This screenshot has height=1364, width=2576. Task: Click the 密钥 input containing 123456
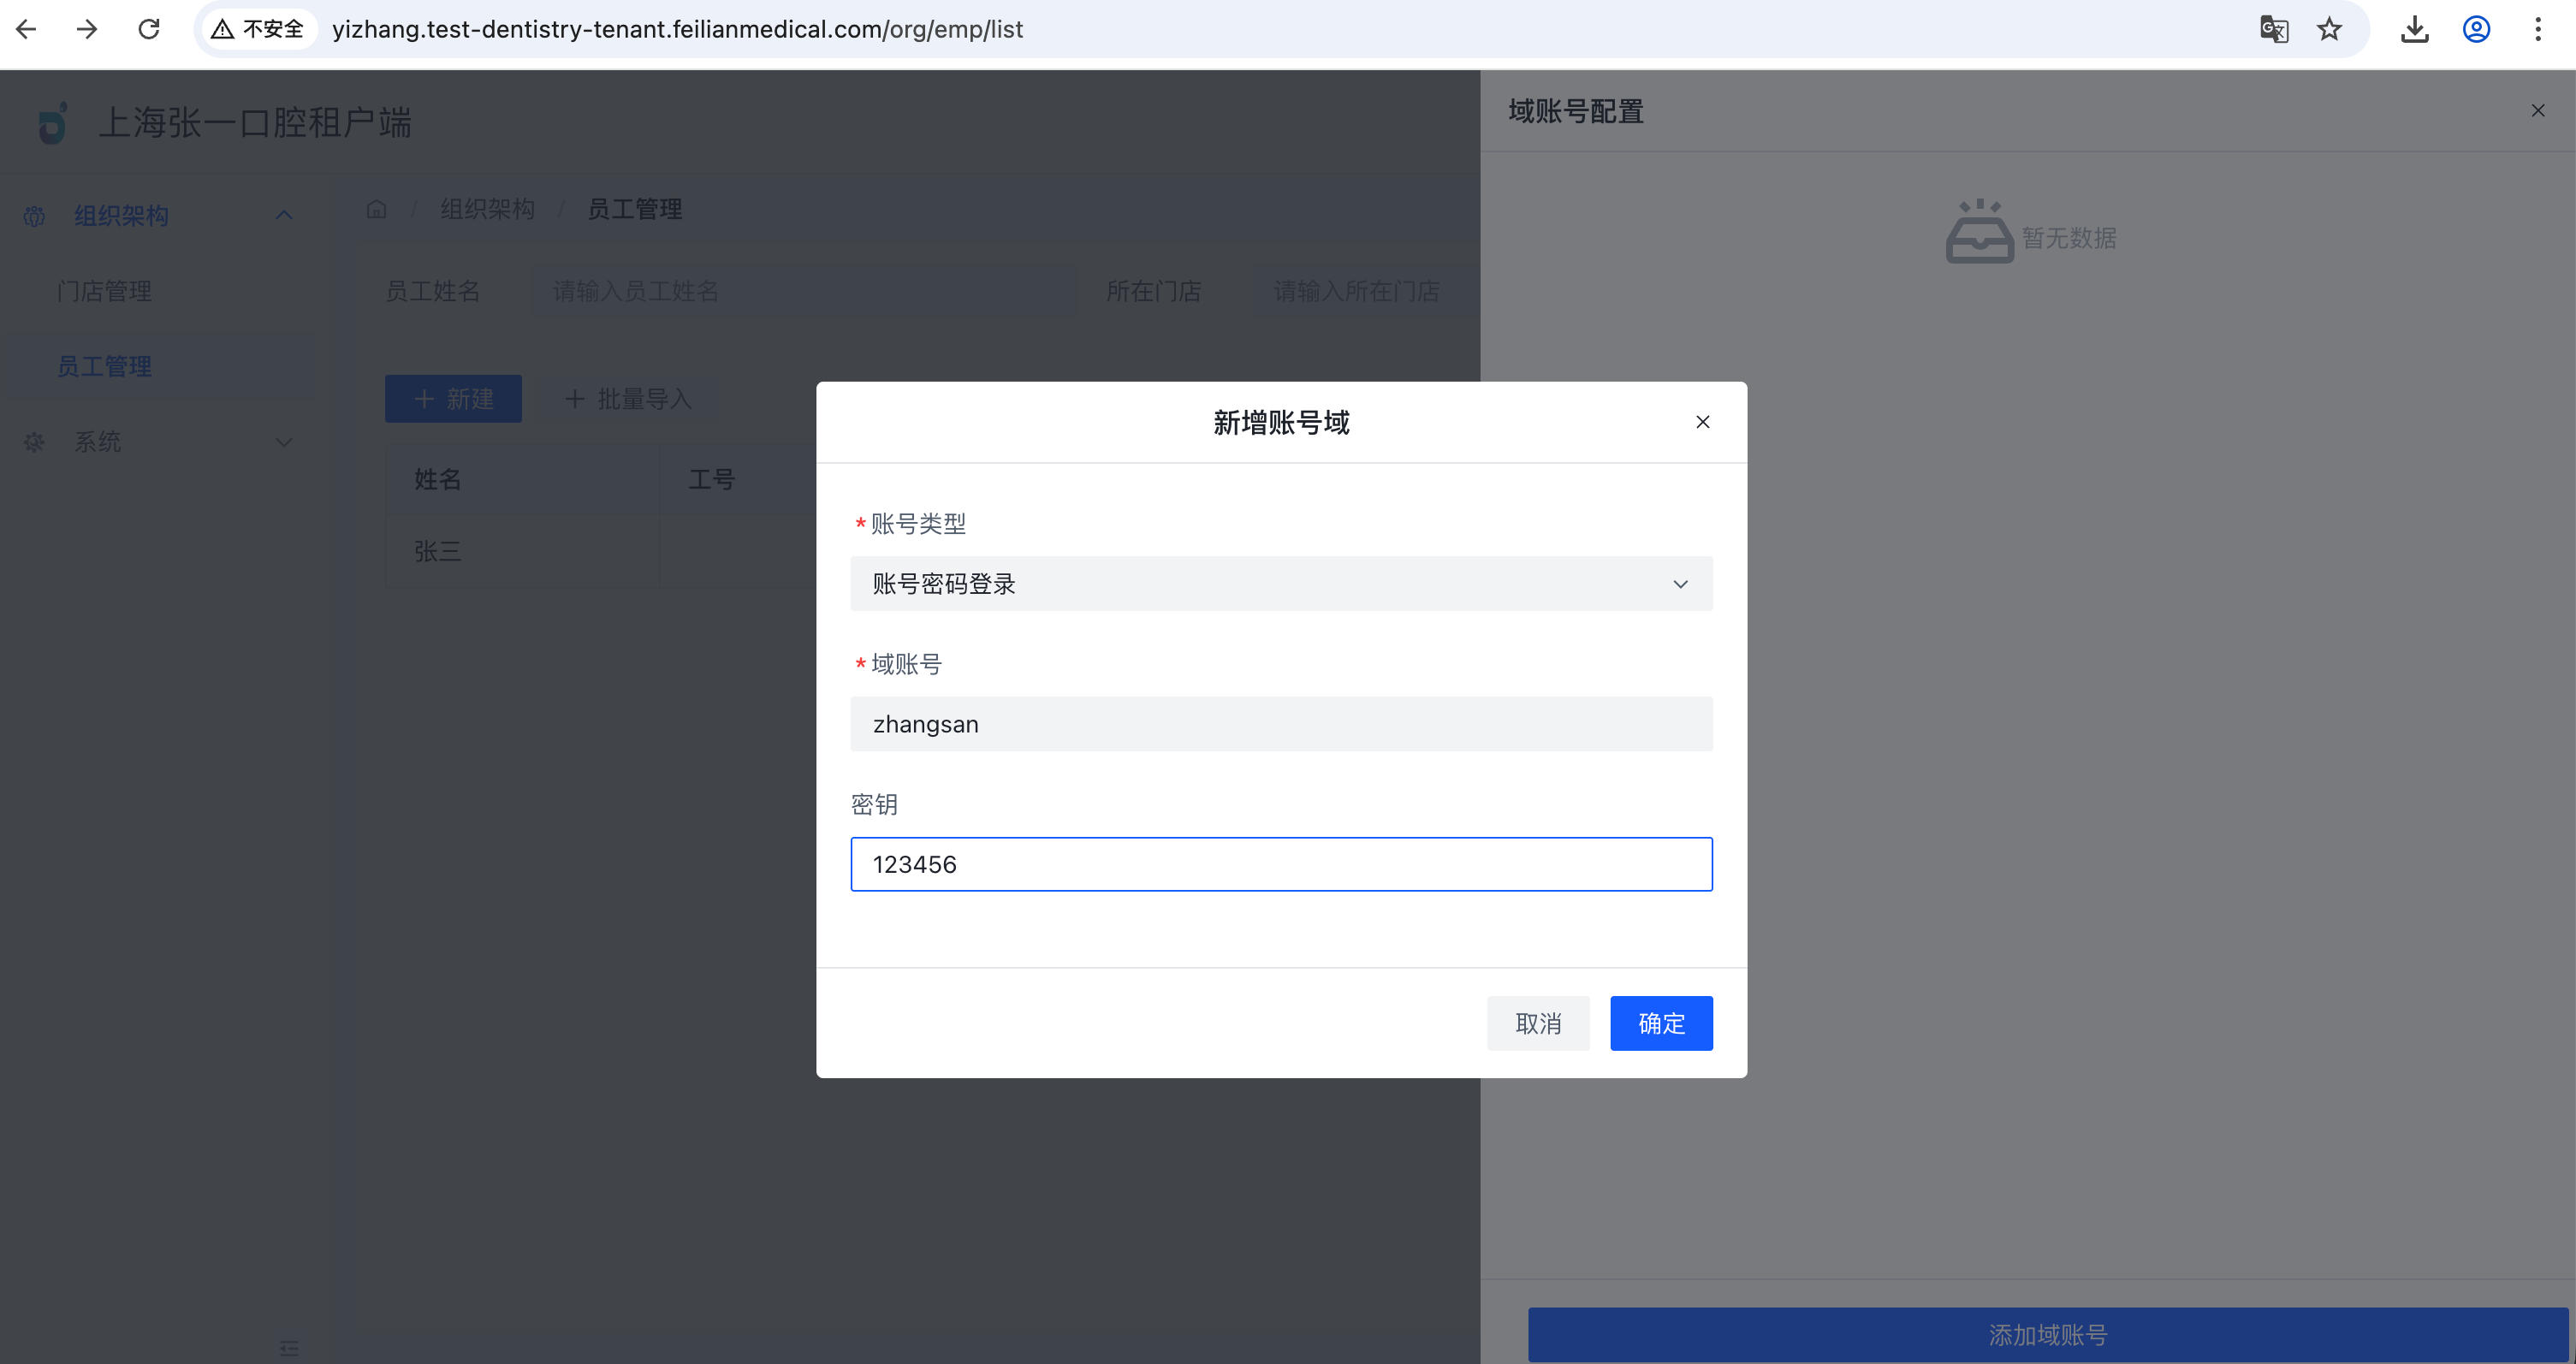(1281, 864)
